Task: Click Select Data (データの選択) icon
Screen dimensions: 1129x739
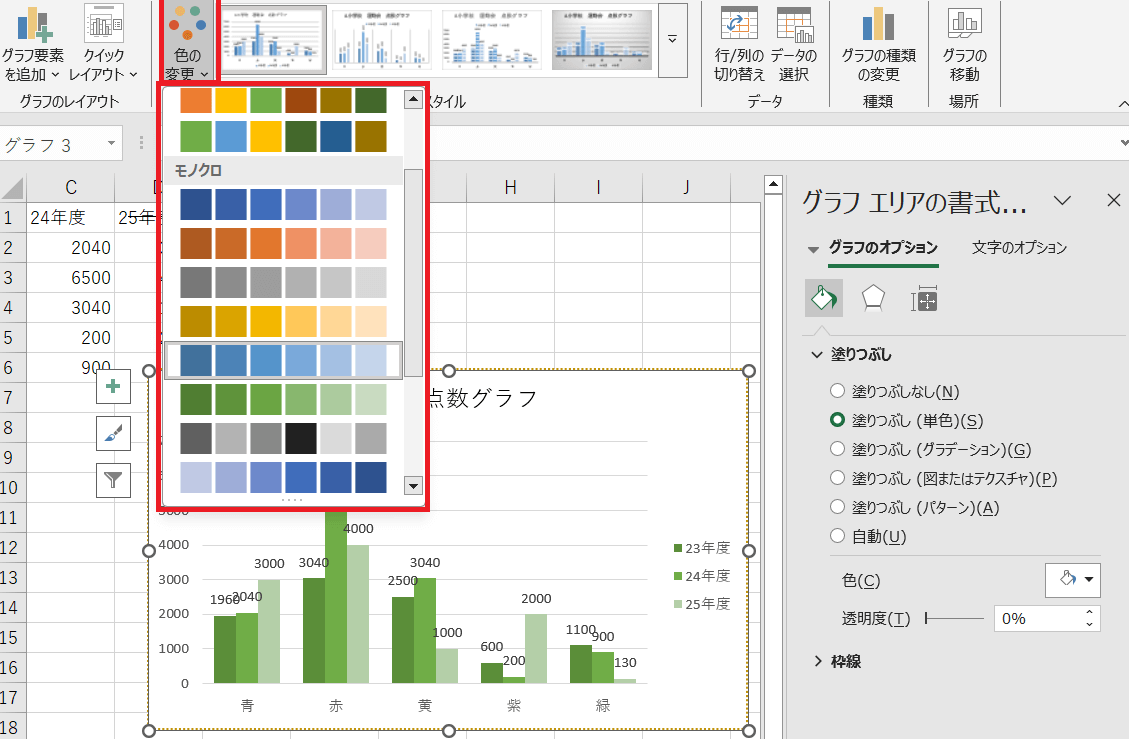Action: coord(794,24)
